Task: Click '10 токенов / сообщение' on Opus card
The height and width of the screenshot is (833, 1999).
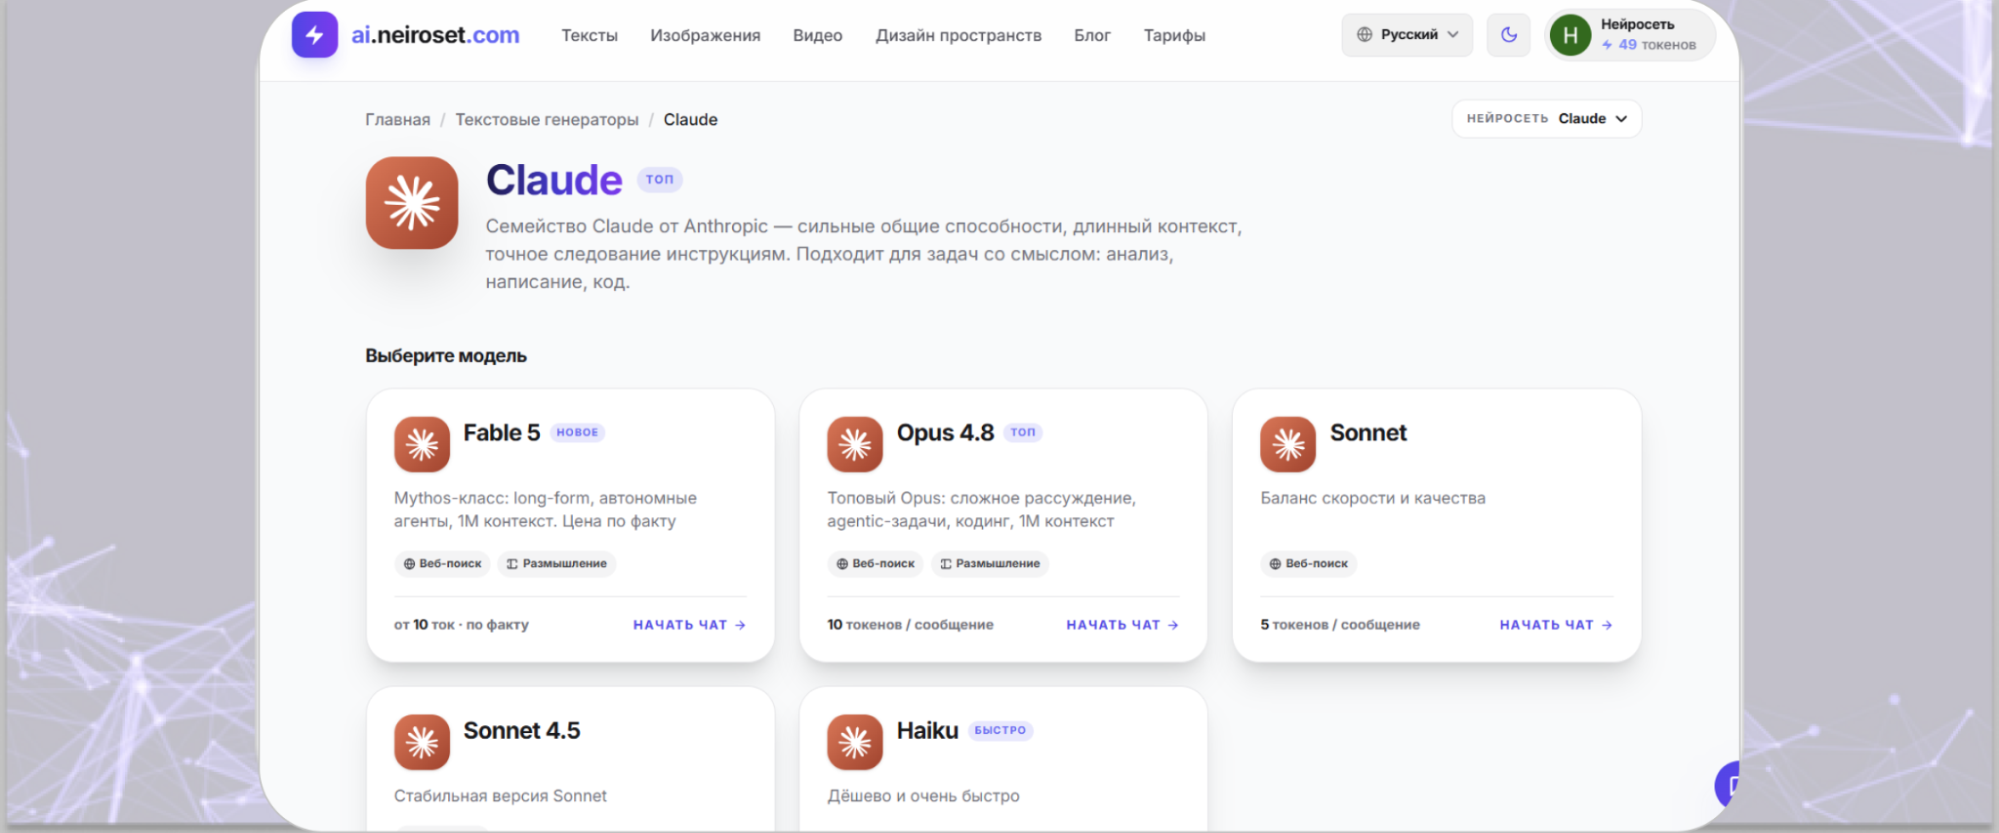Action: pyautogui.click(x=910, y=625)
